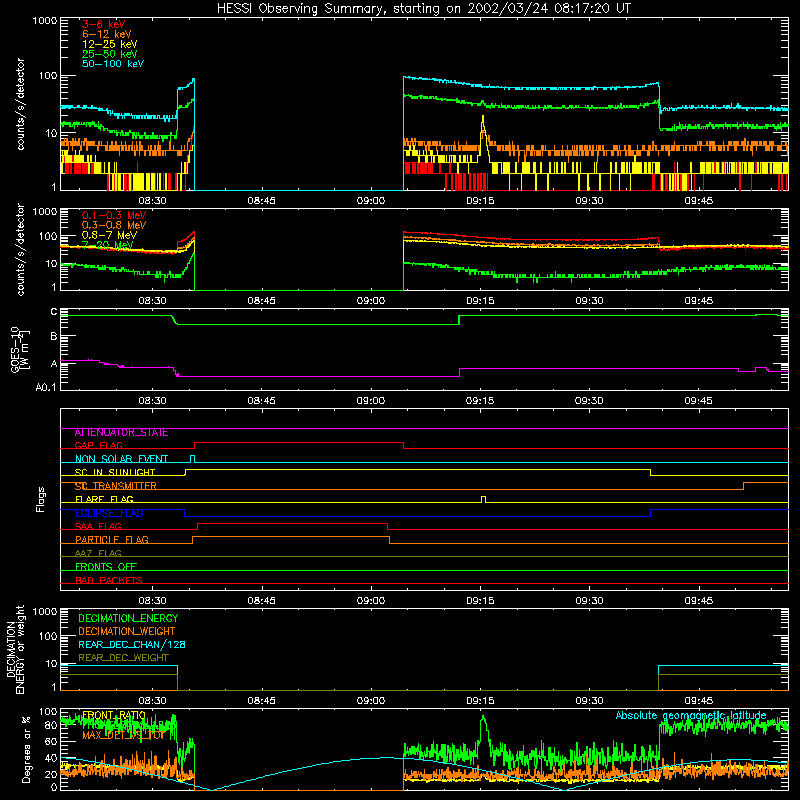Click the NON_SOLAR_EVENT flag label
Screen dimensions: 800x800
pos(121,459)
